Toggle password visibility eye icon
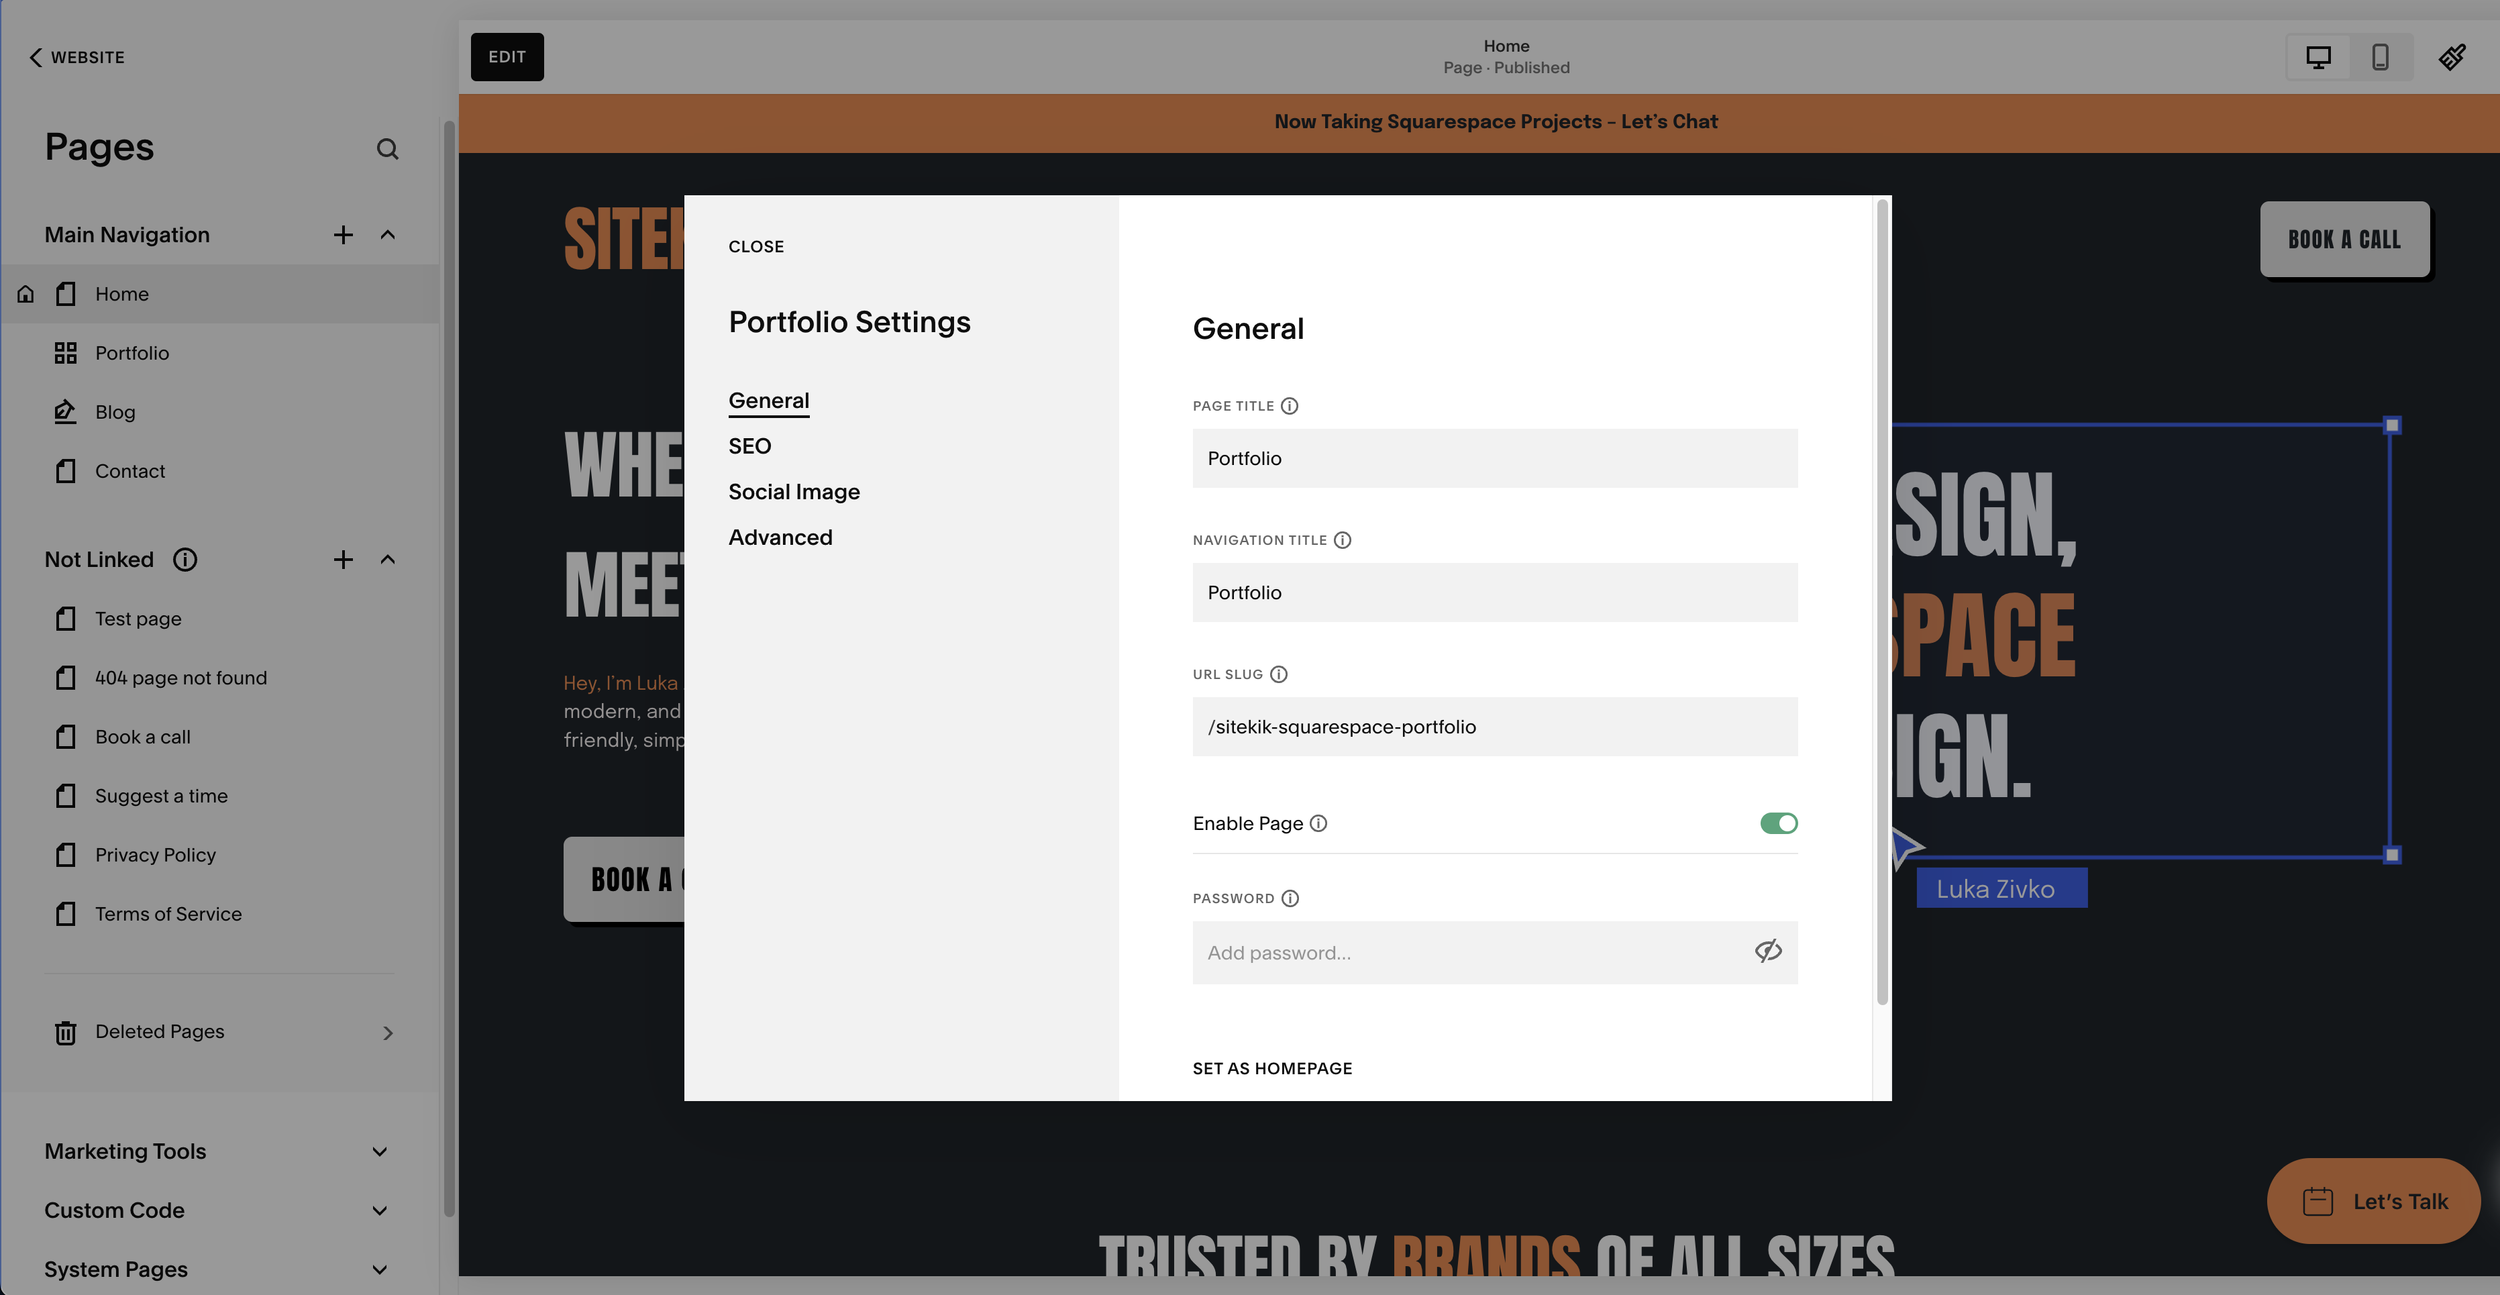 point(1768,951)
